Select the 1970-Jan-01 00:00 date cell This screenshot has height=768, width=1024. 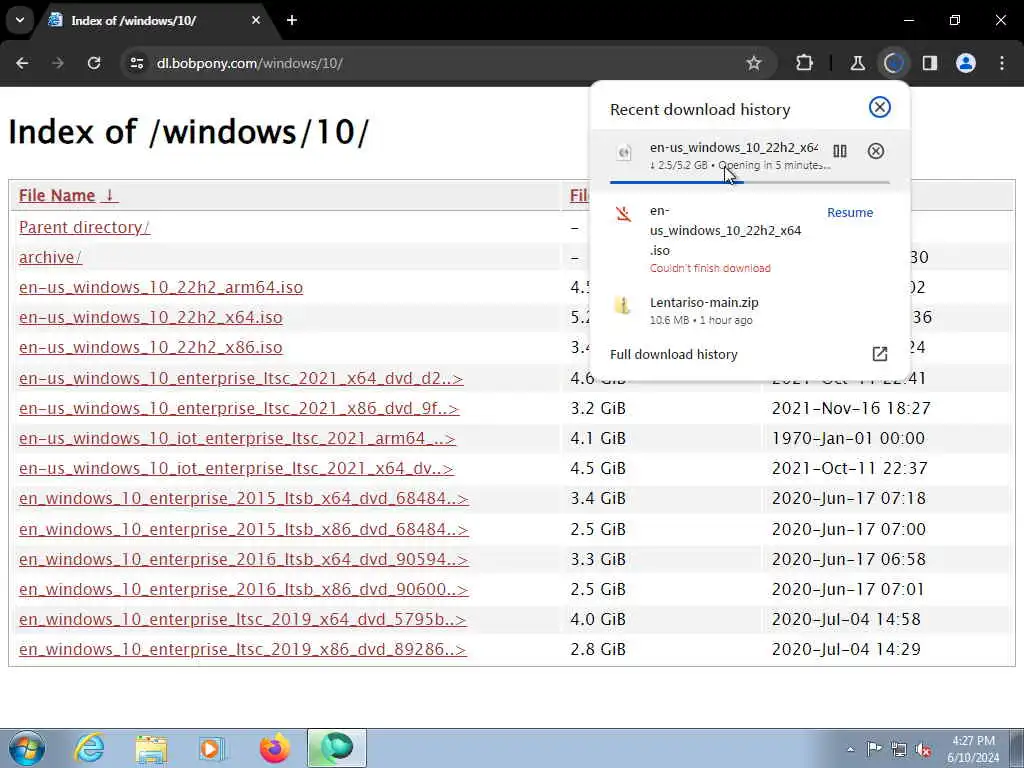click(x=848, y=438)
